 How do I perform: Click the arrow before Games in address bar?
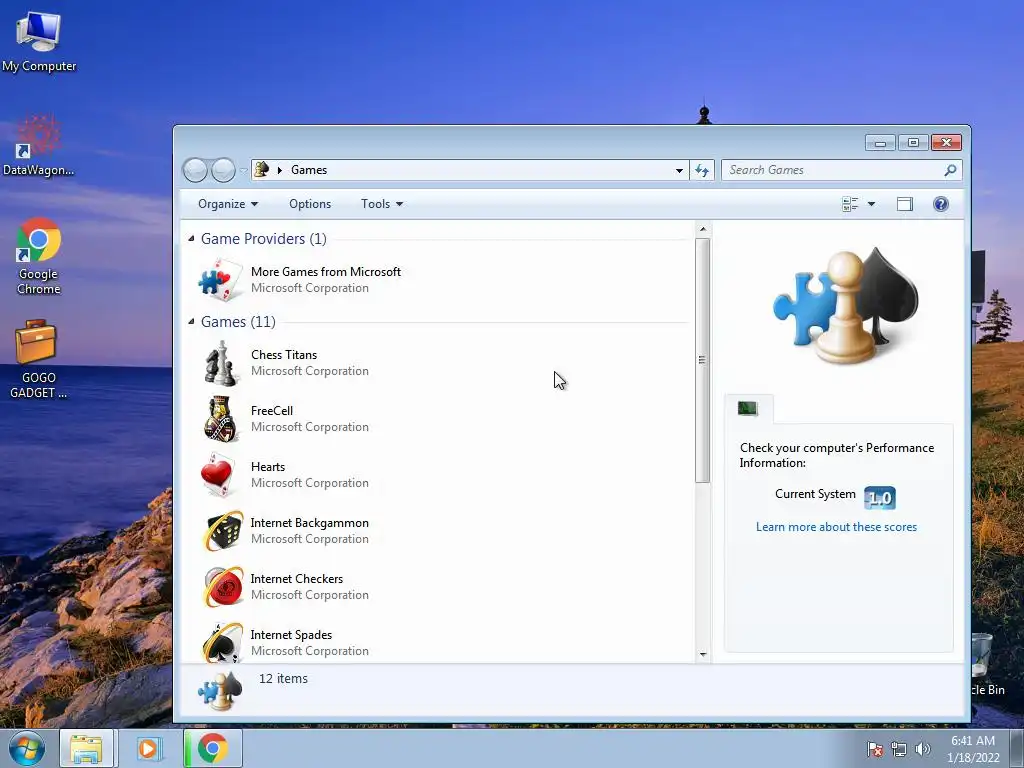pos(280,170)
